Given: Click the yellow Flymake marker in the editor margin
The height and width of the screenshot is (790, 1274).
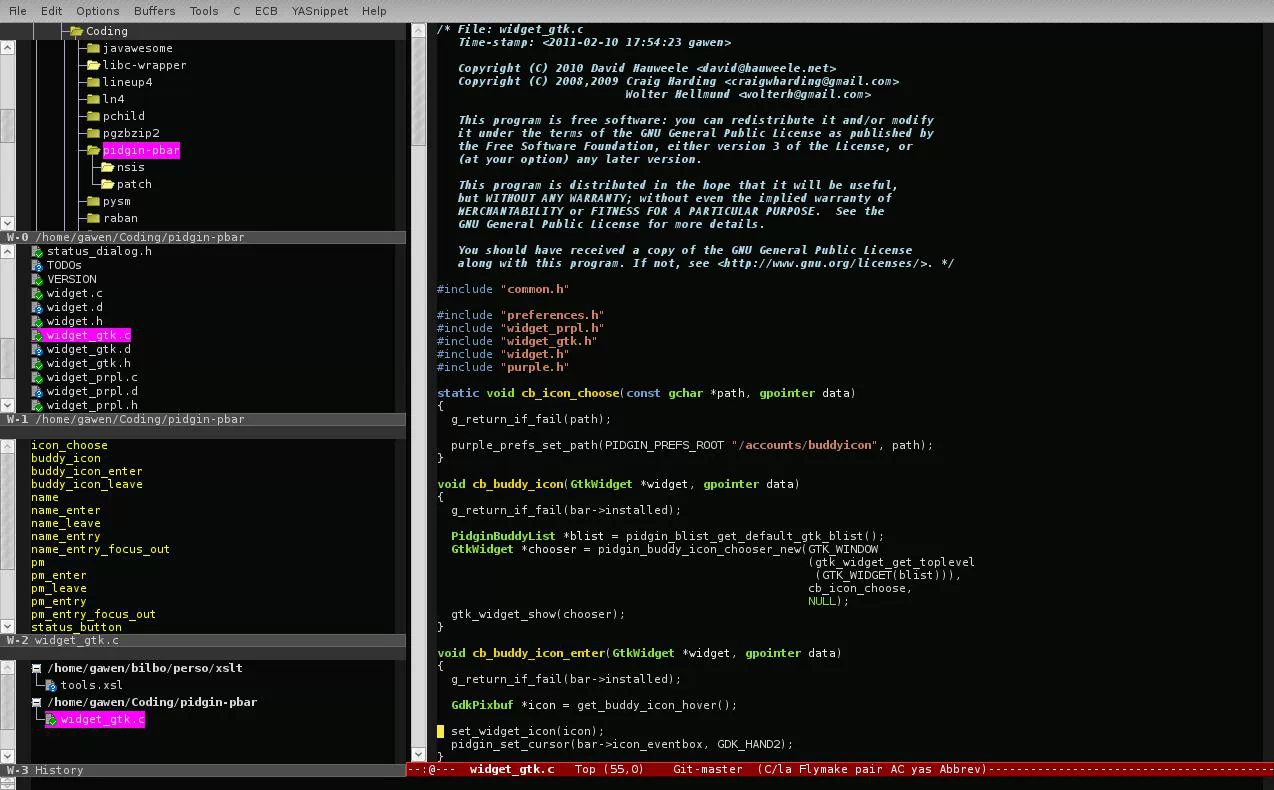Looking at the screenshot, I should tap(440, 731).
